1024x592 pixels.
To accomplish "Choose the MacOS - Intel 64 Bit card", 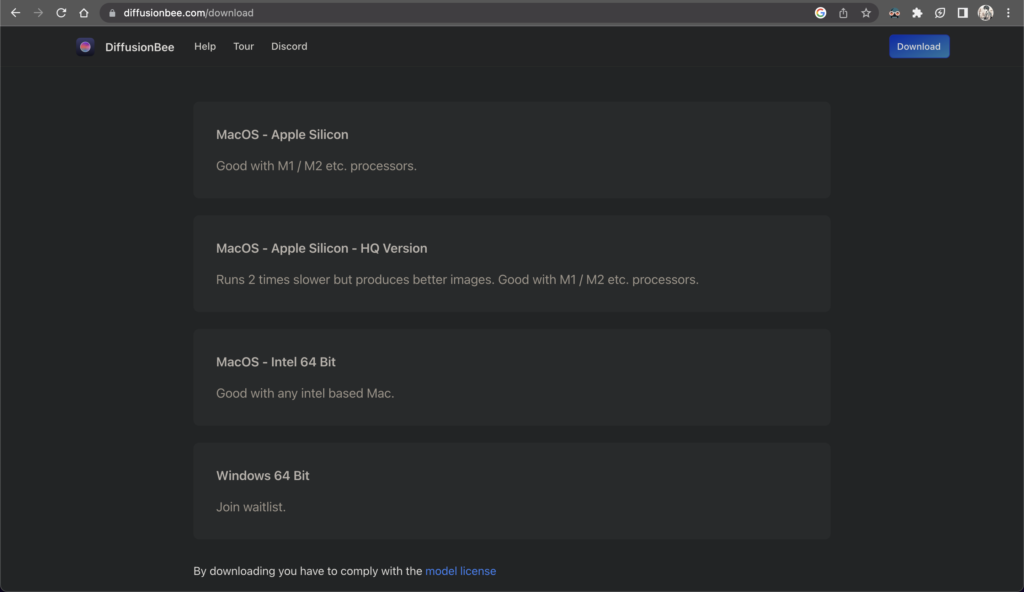I will click(511, 377).
